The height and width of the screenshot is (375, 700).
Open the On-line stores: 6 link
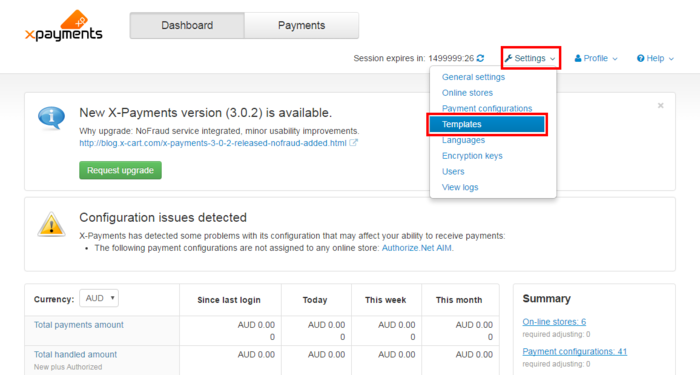[554, 321]
